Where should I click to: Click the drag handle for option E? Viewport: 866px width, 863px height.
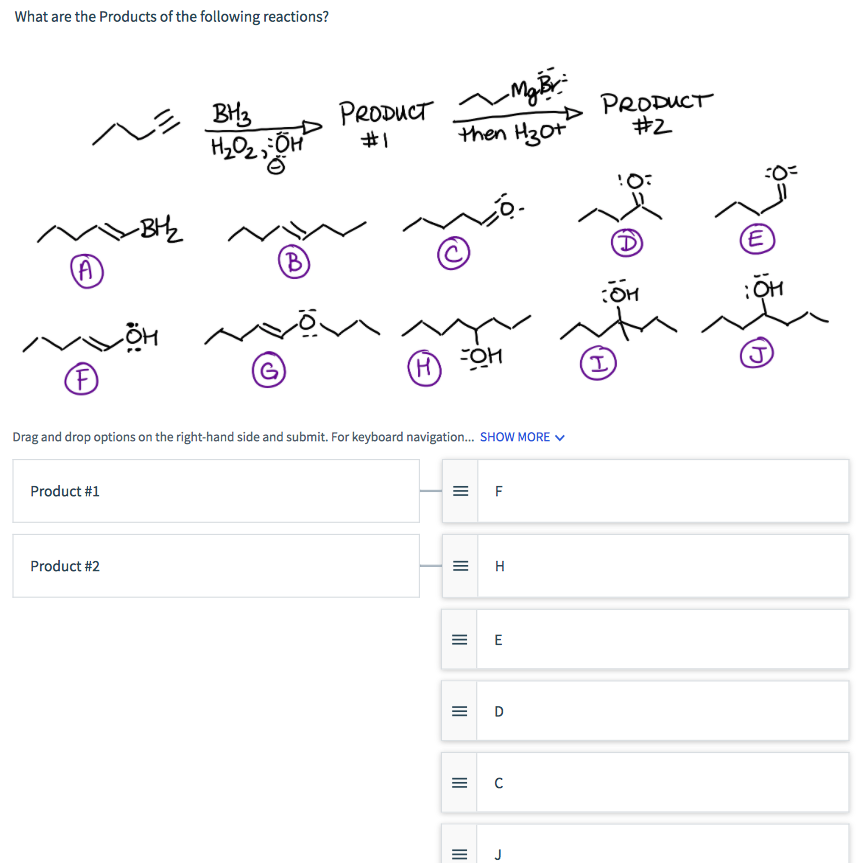(x=460, y=639)
